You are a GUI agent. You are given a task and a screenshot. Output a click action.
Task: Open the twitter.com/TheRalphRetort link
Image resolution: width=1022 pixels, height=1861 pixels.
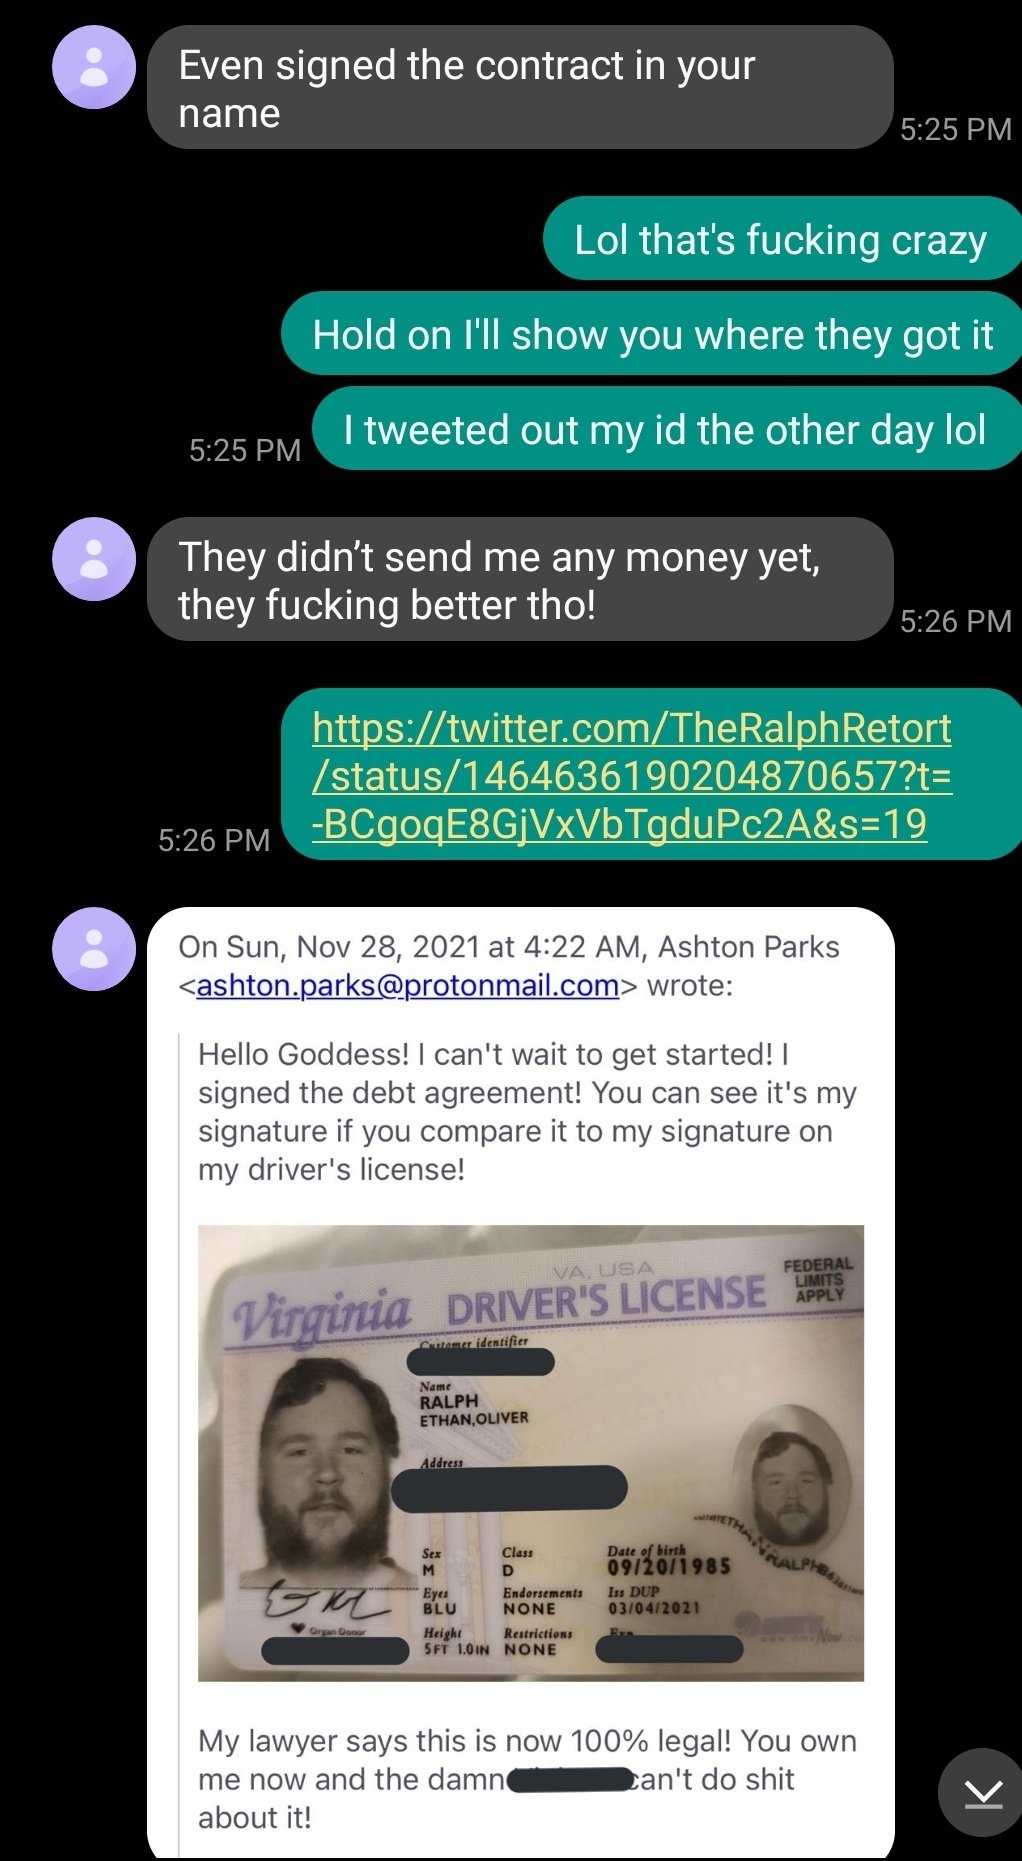point(632,775)
